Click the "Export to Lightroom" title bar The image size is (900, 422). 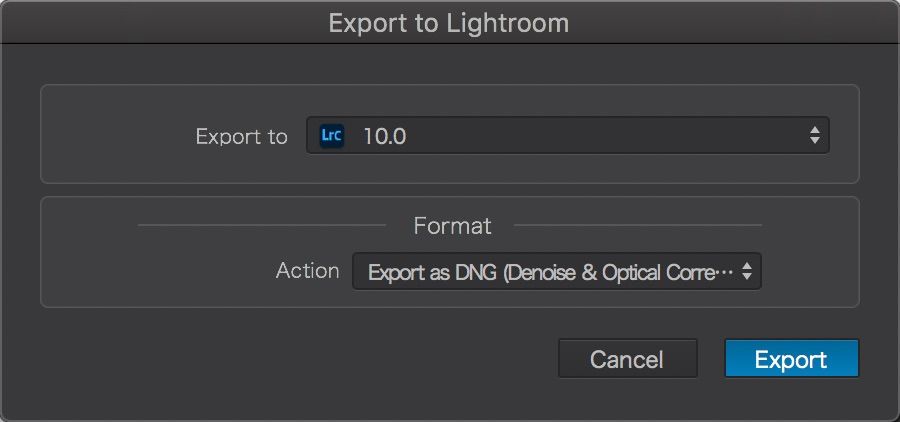[x=449, y=22]
